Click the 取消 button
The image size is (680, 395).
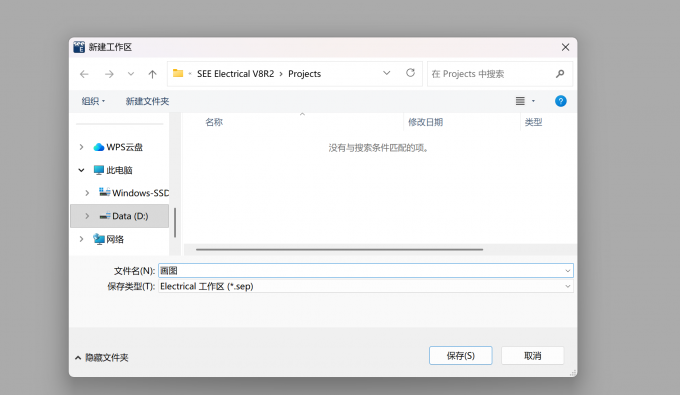(x=533, y=356)
